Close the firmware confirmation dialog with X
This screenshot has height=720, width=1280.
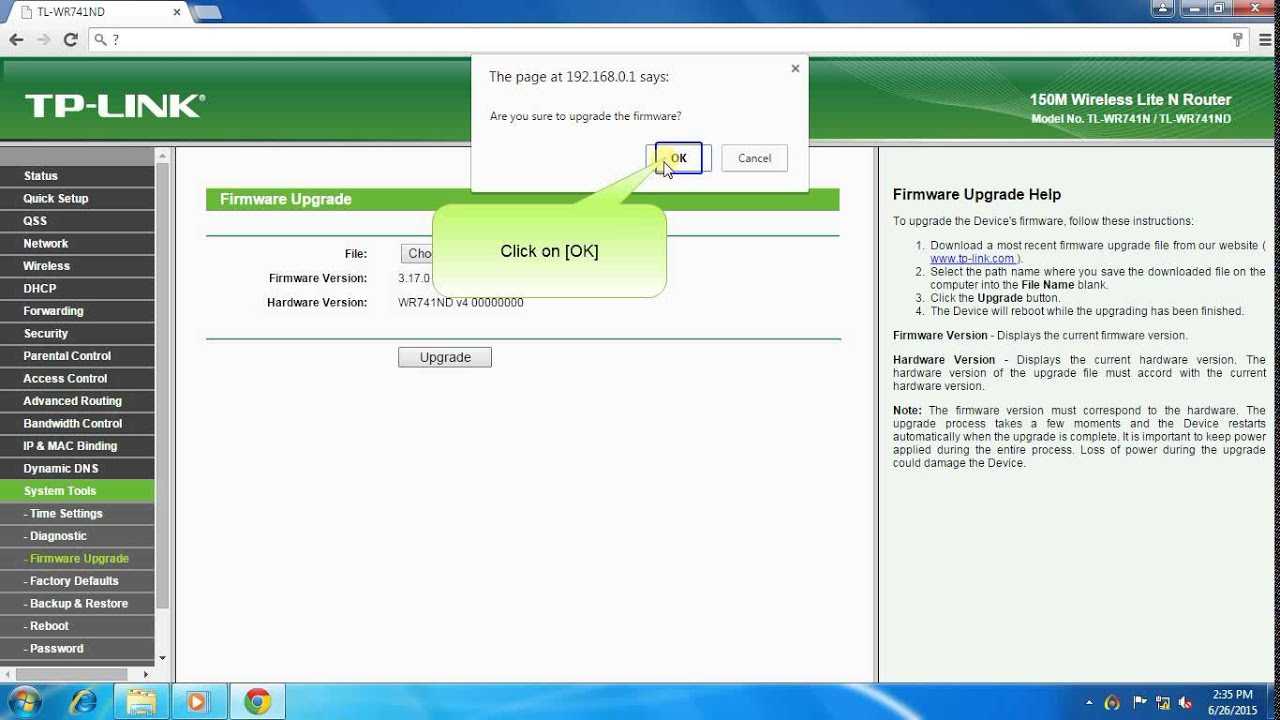click(x=795, y=69)
